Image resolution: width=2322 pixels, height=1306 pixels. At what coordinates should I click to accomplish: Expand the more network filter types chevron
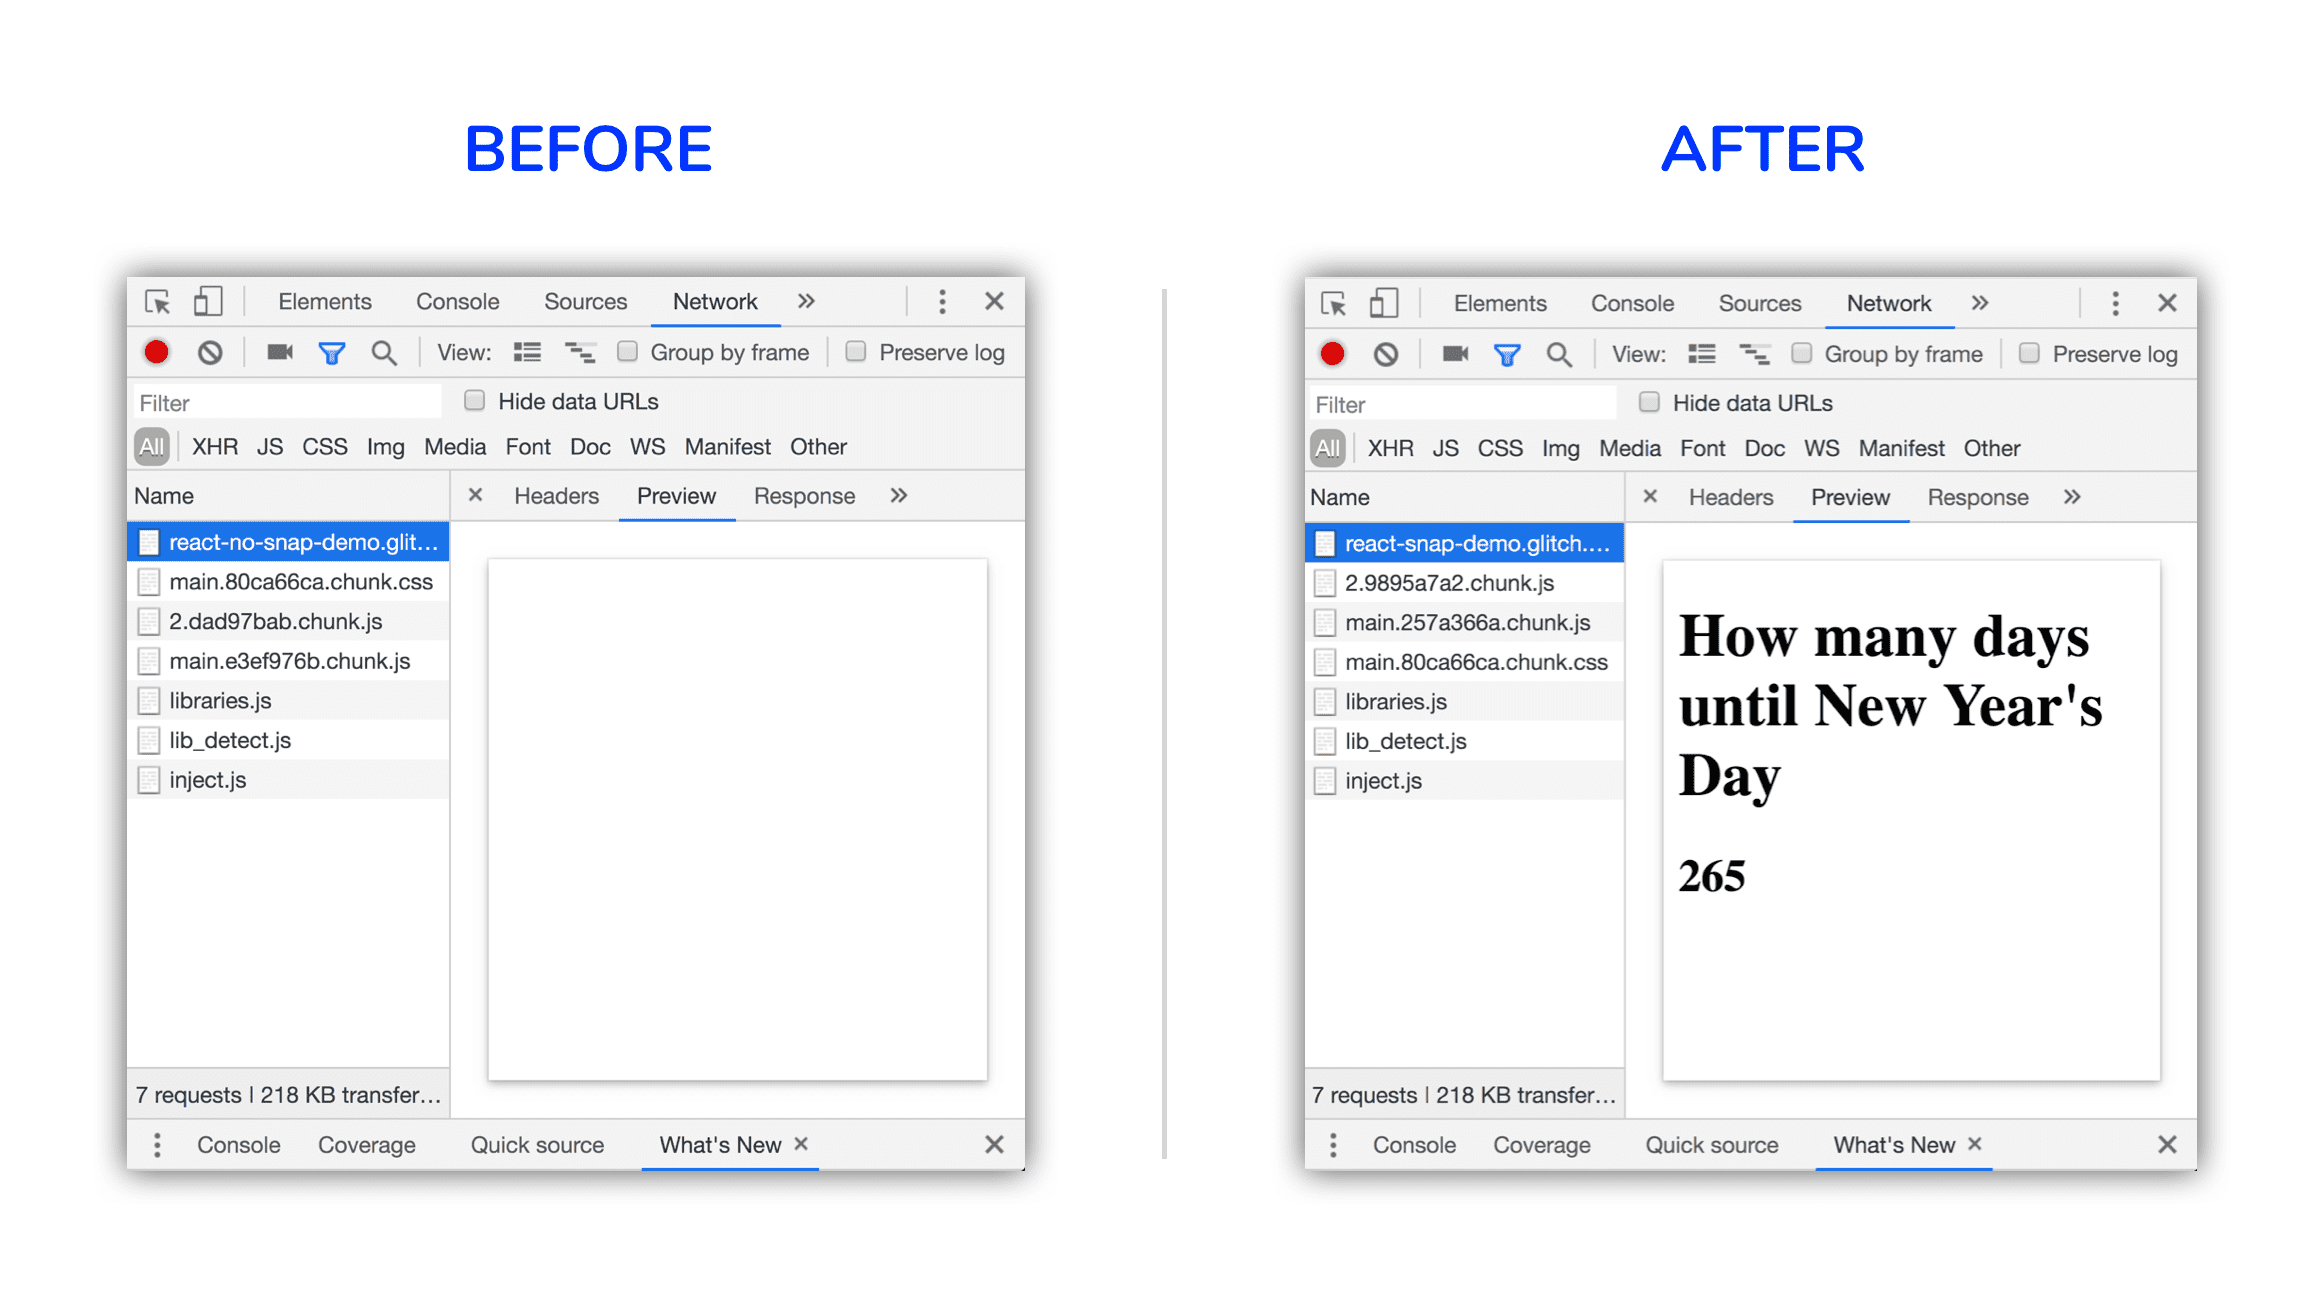click(x=899, y=496)
